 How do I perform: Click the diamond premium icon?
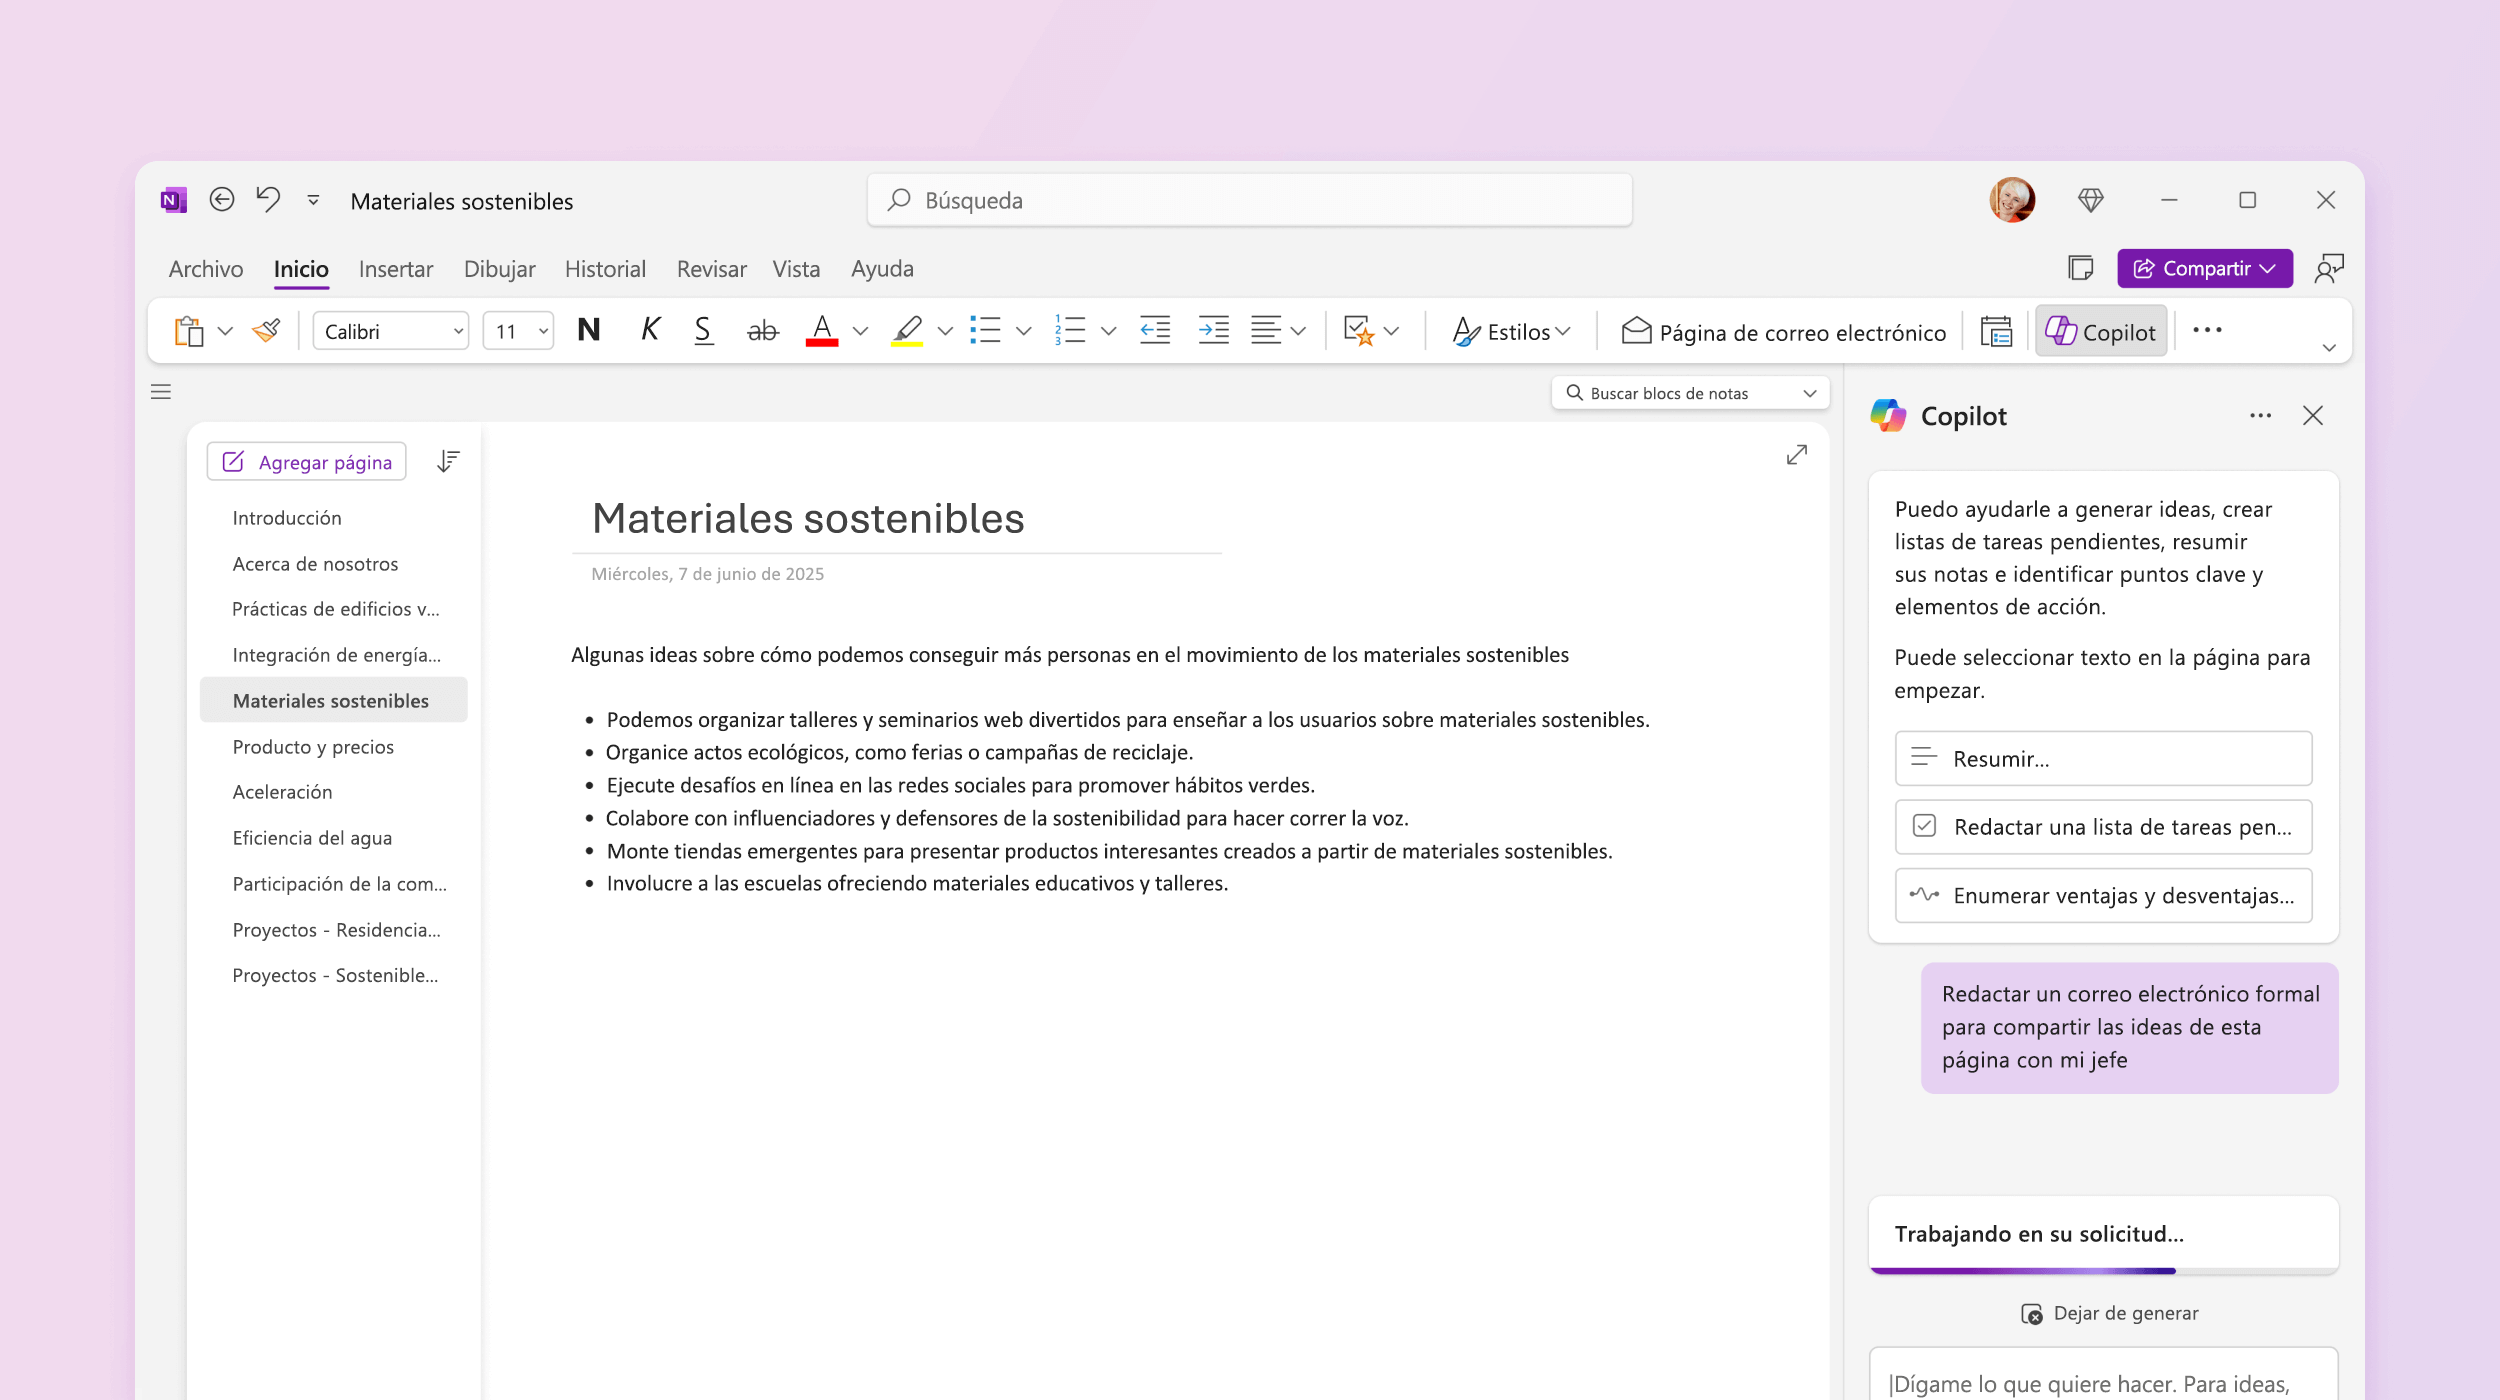point(2090,200)
